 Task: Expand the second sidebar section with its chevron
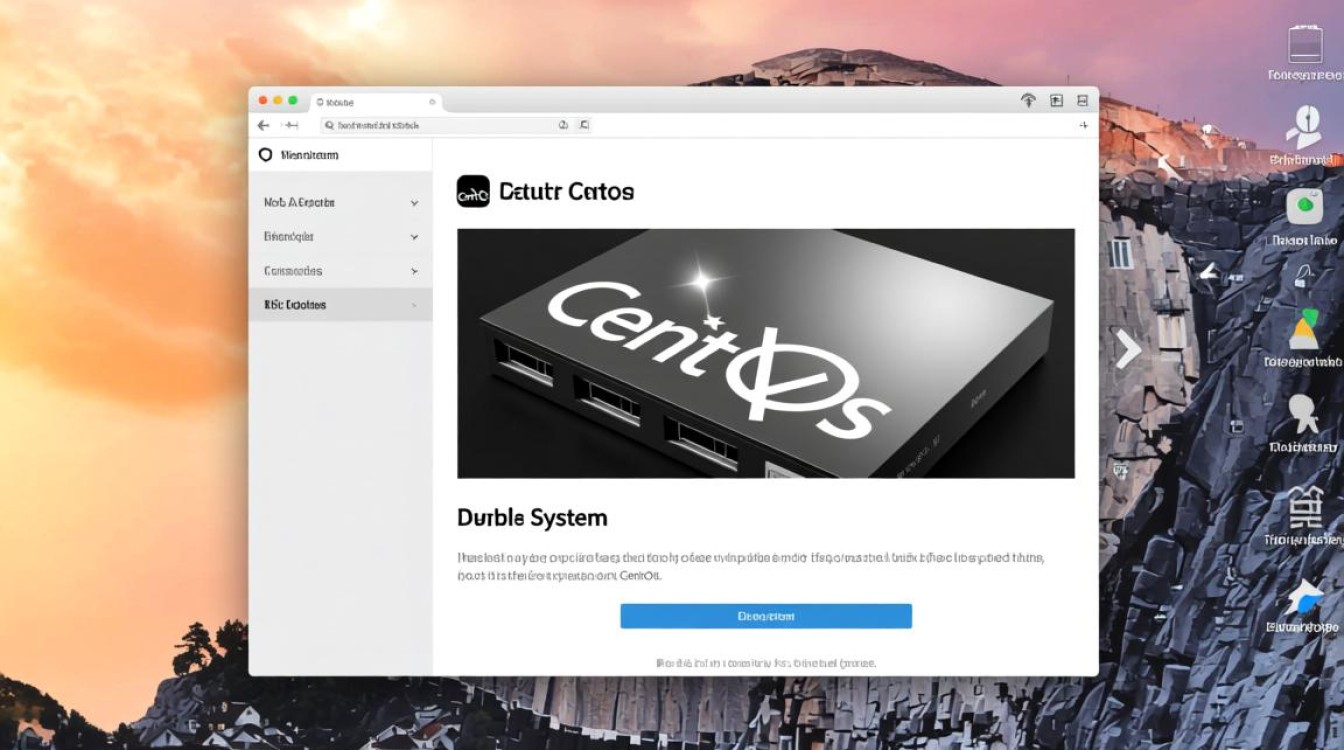pyautogui.click(x=414, y=237)
